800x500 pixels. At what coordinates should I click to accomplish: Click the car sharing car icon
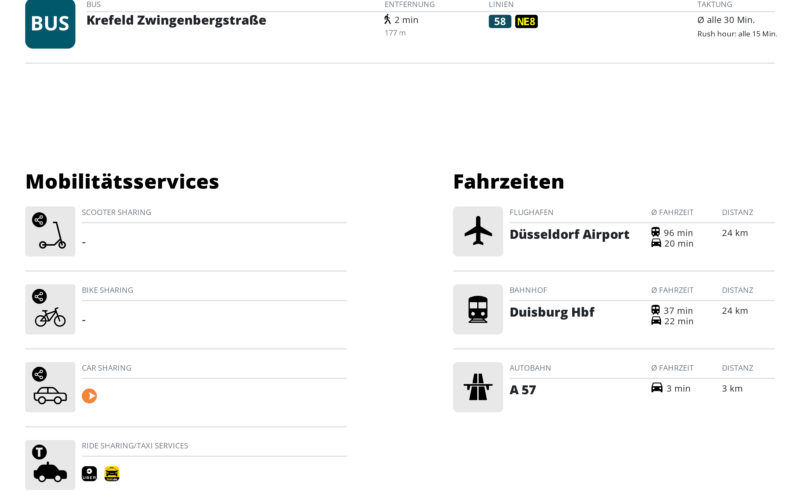[50, 387]
